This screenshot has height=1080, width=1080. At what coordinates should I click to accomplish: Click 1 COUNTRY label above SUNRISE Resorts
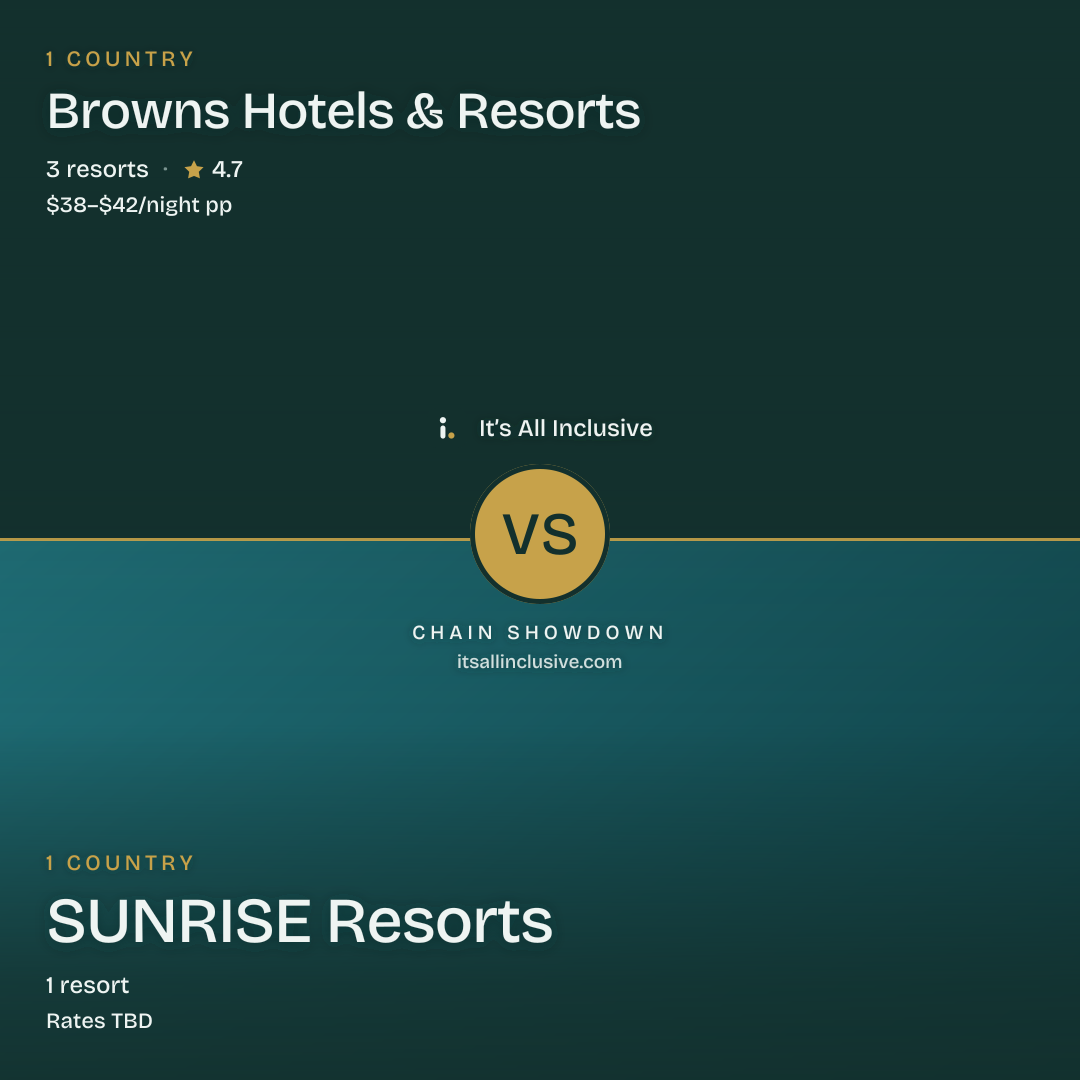pos(120,863)
